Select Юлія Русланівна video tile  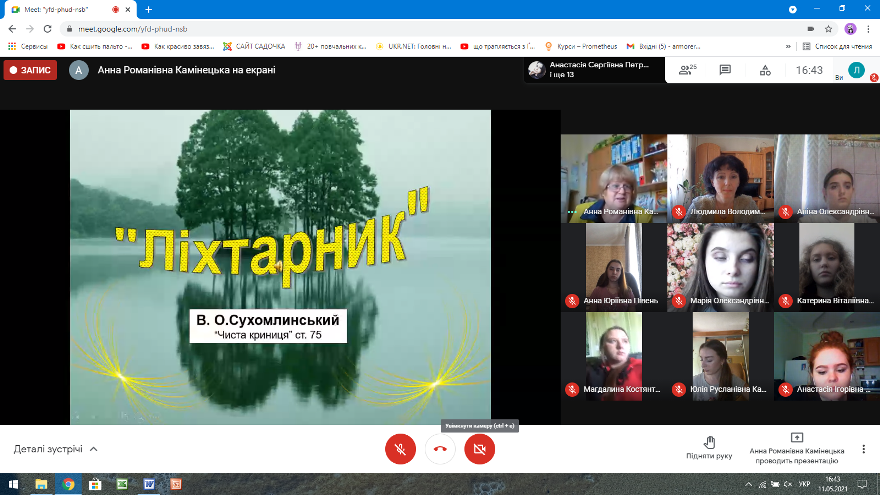[721, 356]
